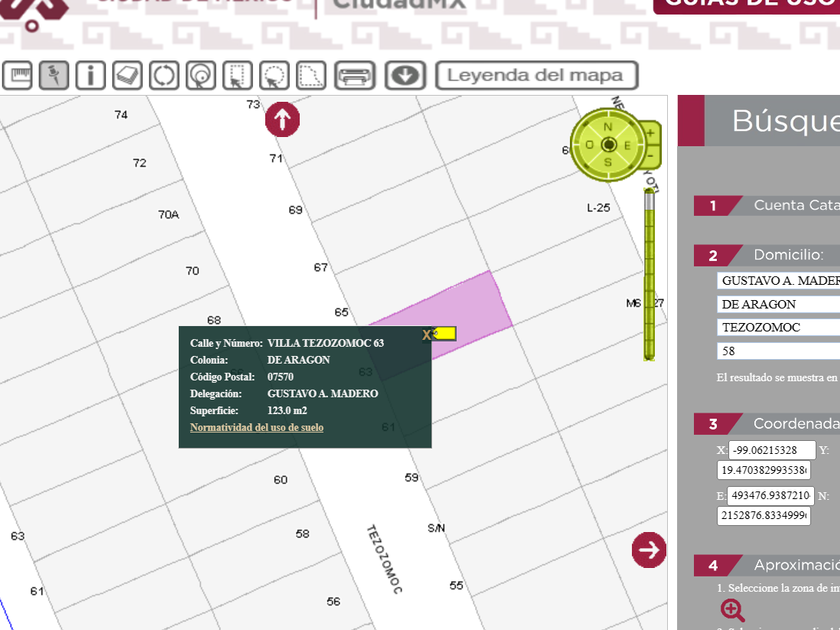Close the parcel info popup
The width and height of the screenshot is (840, 630).
[428, 334]
